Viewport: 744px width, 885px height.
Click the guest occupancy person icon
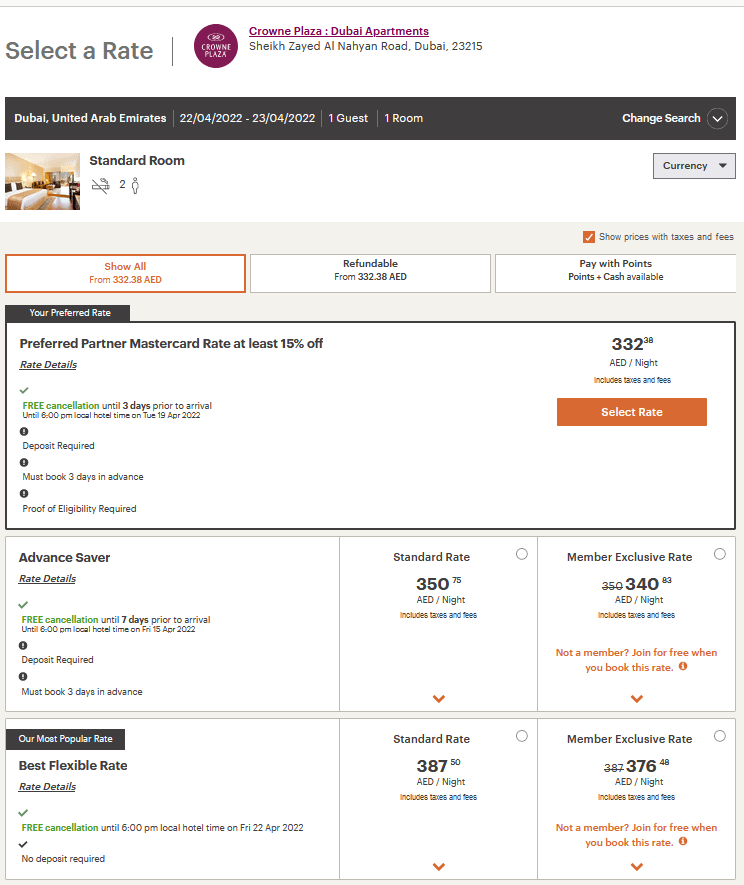[135, 185]
